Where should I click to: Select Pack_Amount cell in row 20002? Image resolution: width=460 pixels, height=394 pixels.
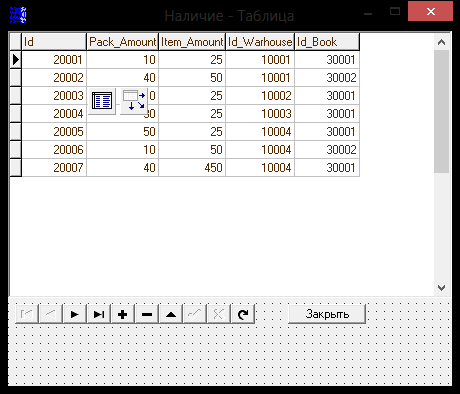[122, 78]
